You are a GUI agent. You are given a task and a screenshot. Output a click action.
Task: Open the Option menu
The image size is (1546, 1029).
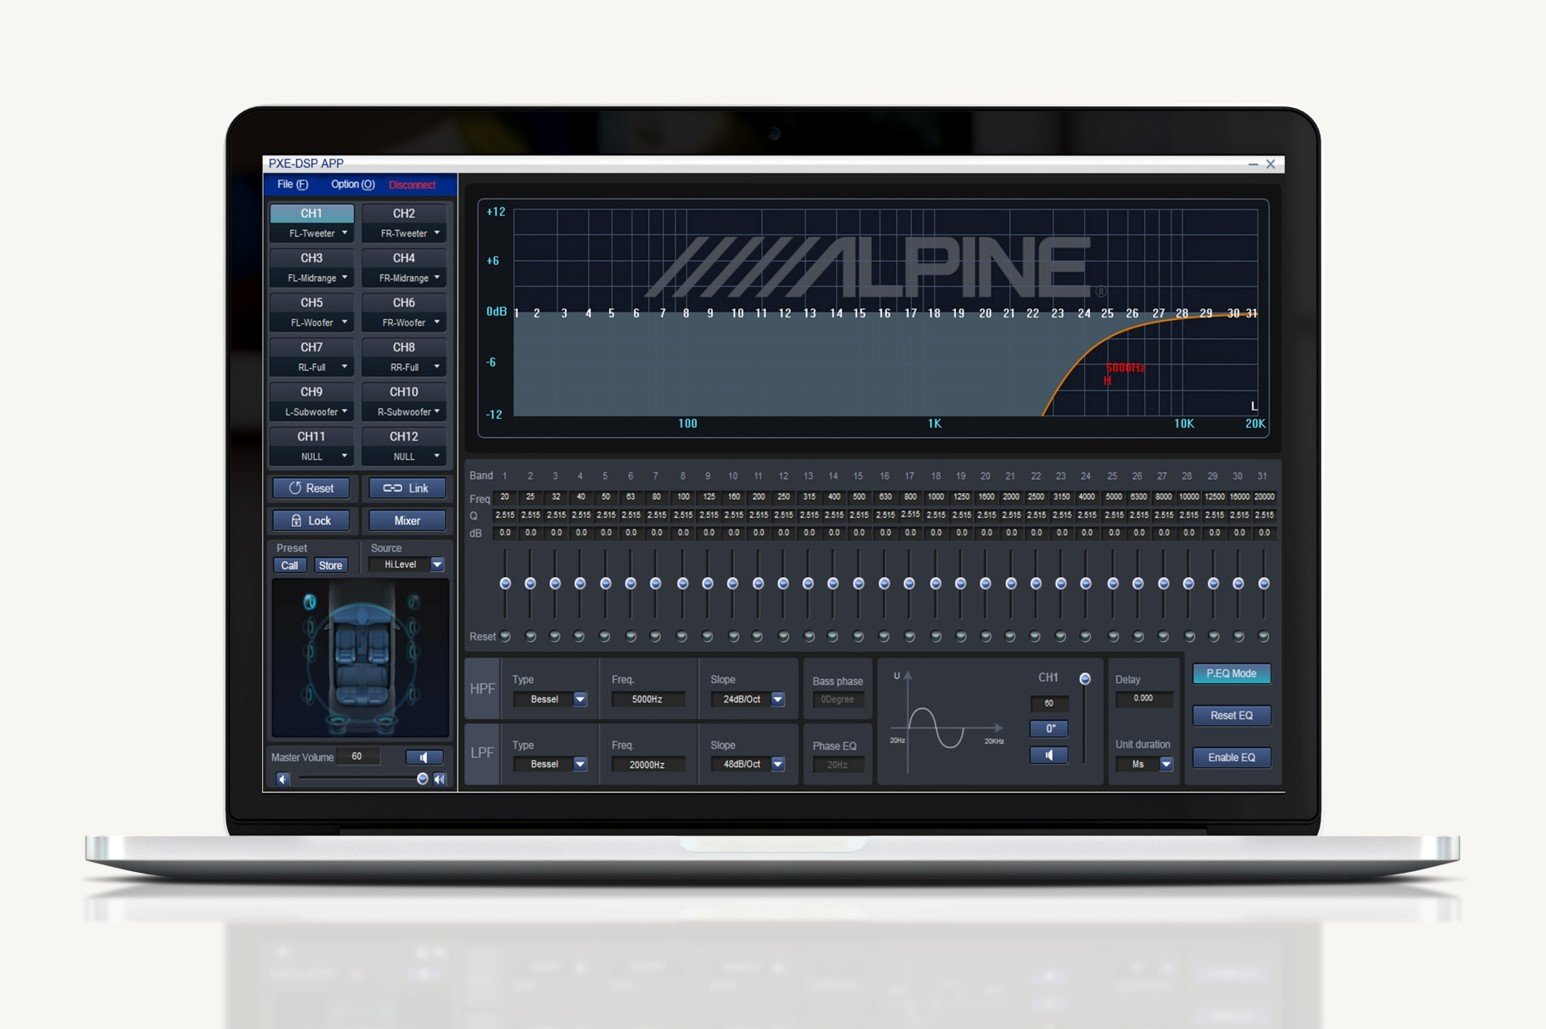click(352, 184)
